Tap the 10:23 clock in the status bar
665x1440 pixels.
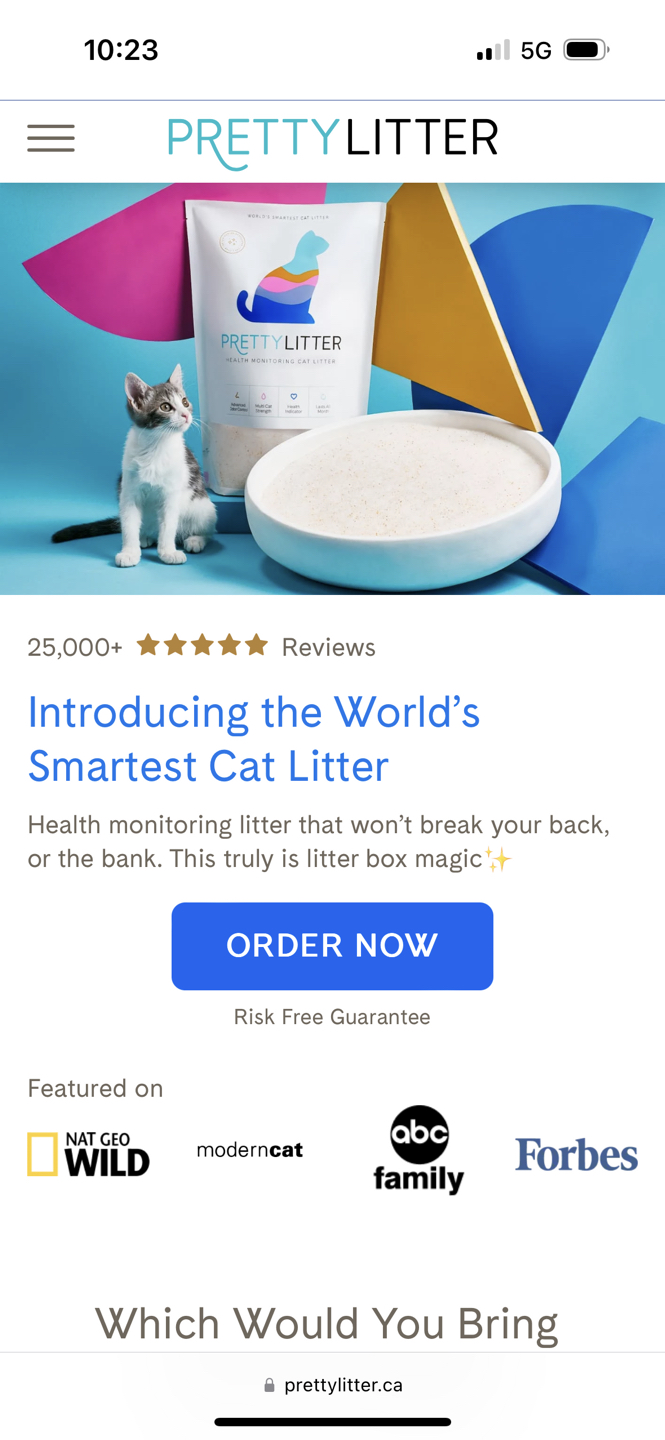pos(121,50)
